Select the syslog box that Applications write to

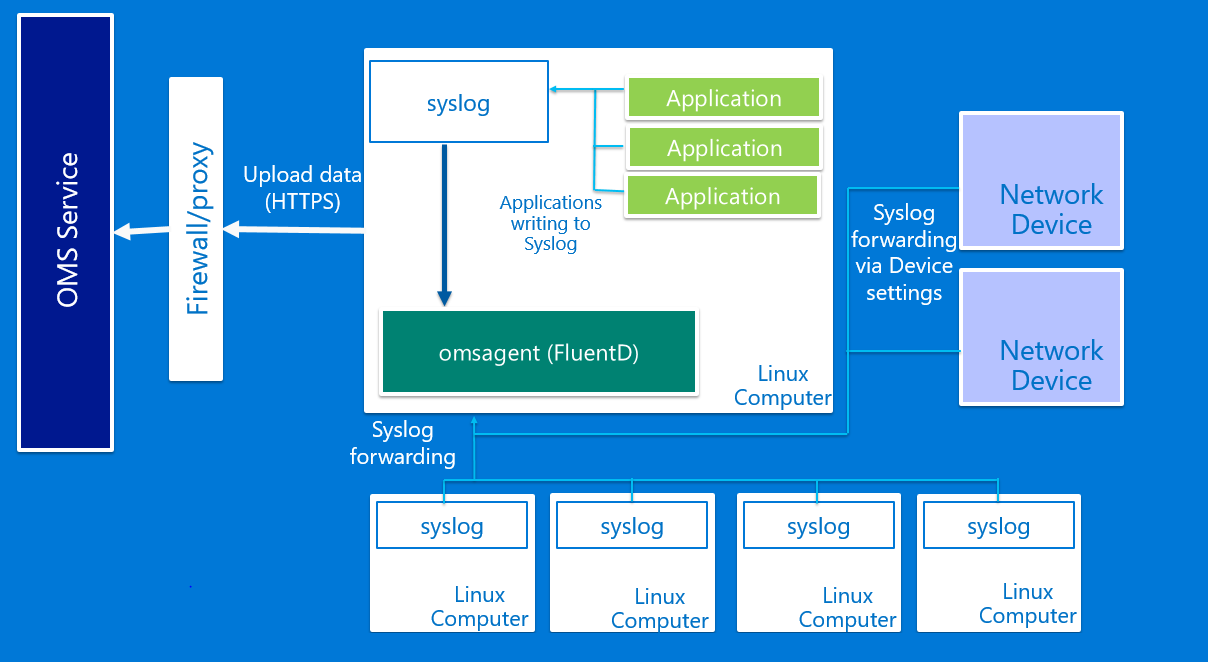point(459,102)
